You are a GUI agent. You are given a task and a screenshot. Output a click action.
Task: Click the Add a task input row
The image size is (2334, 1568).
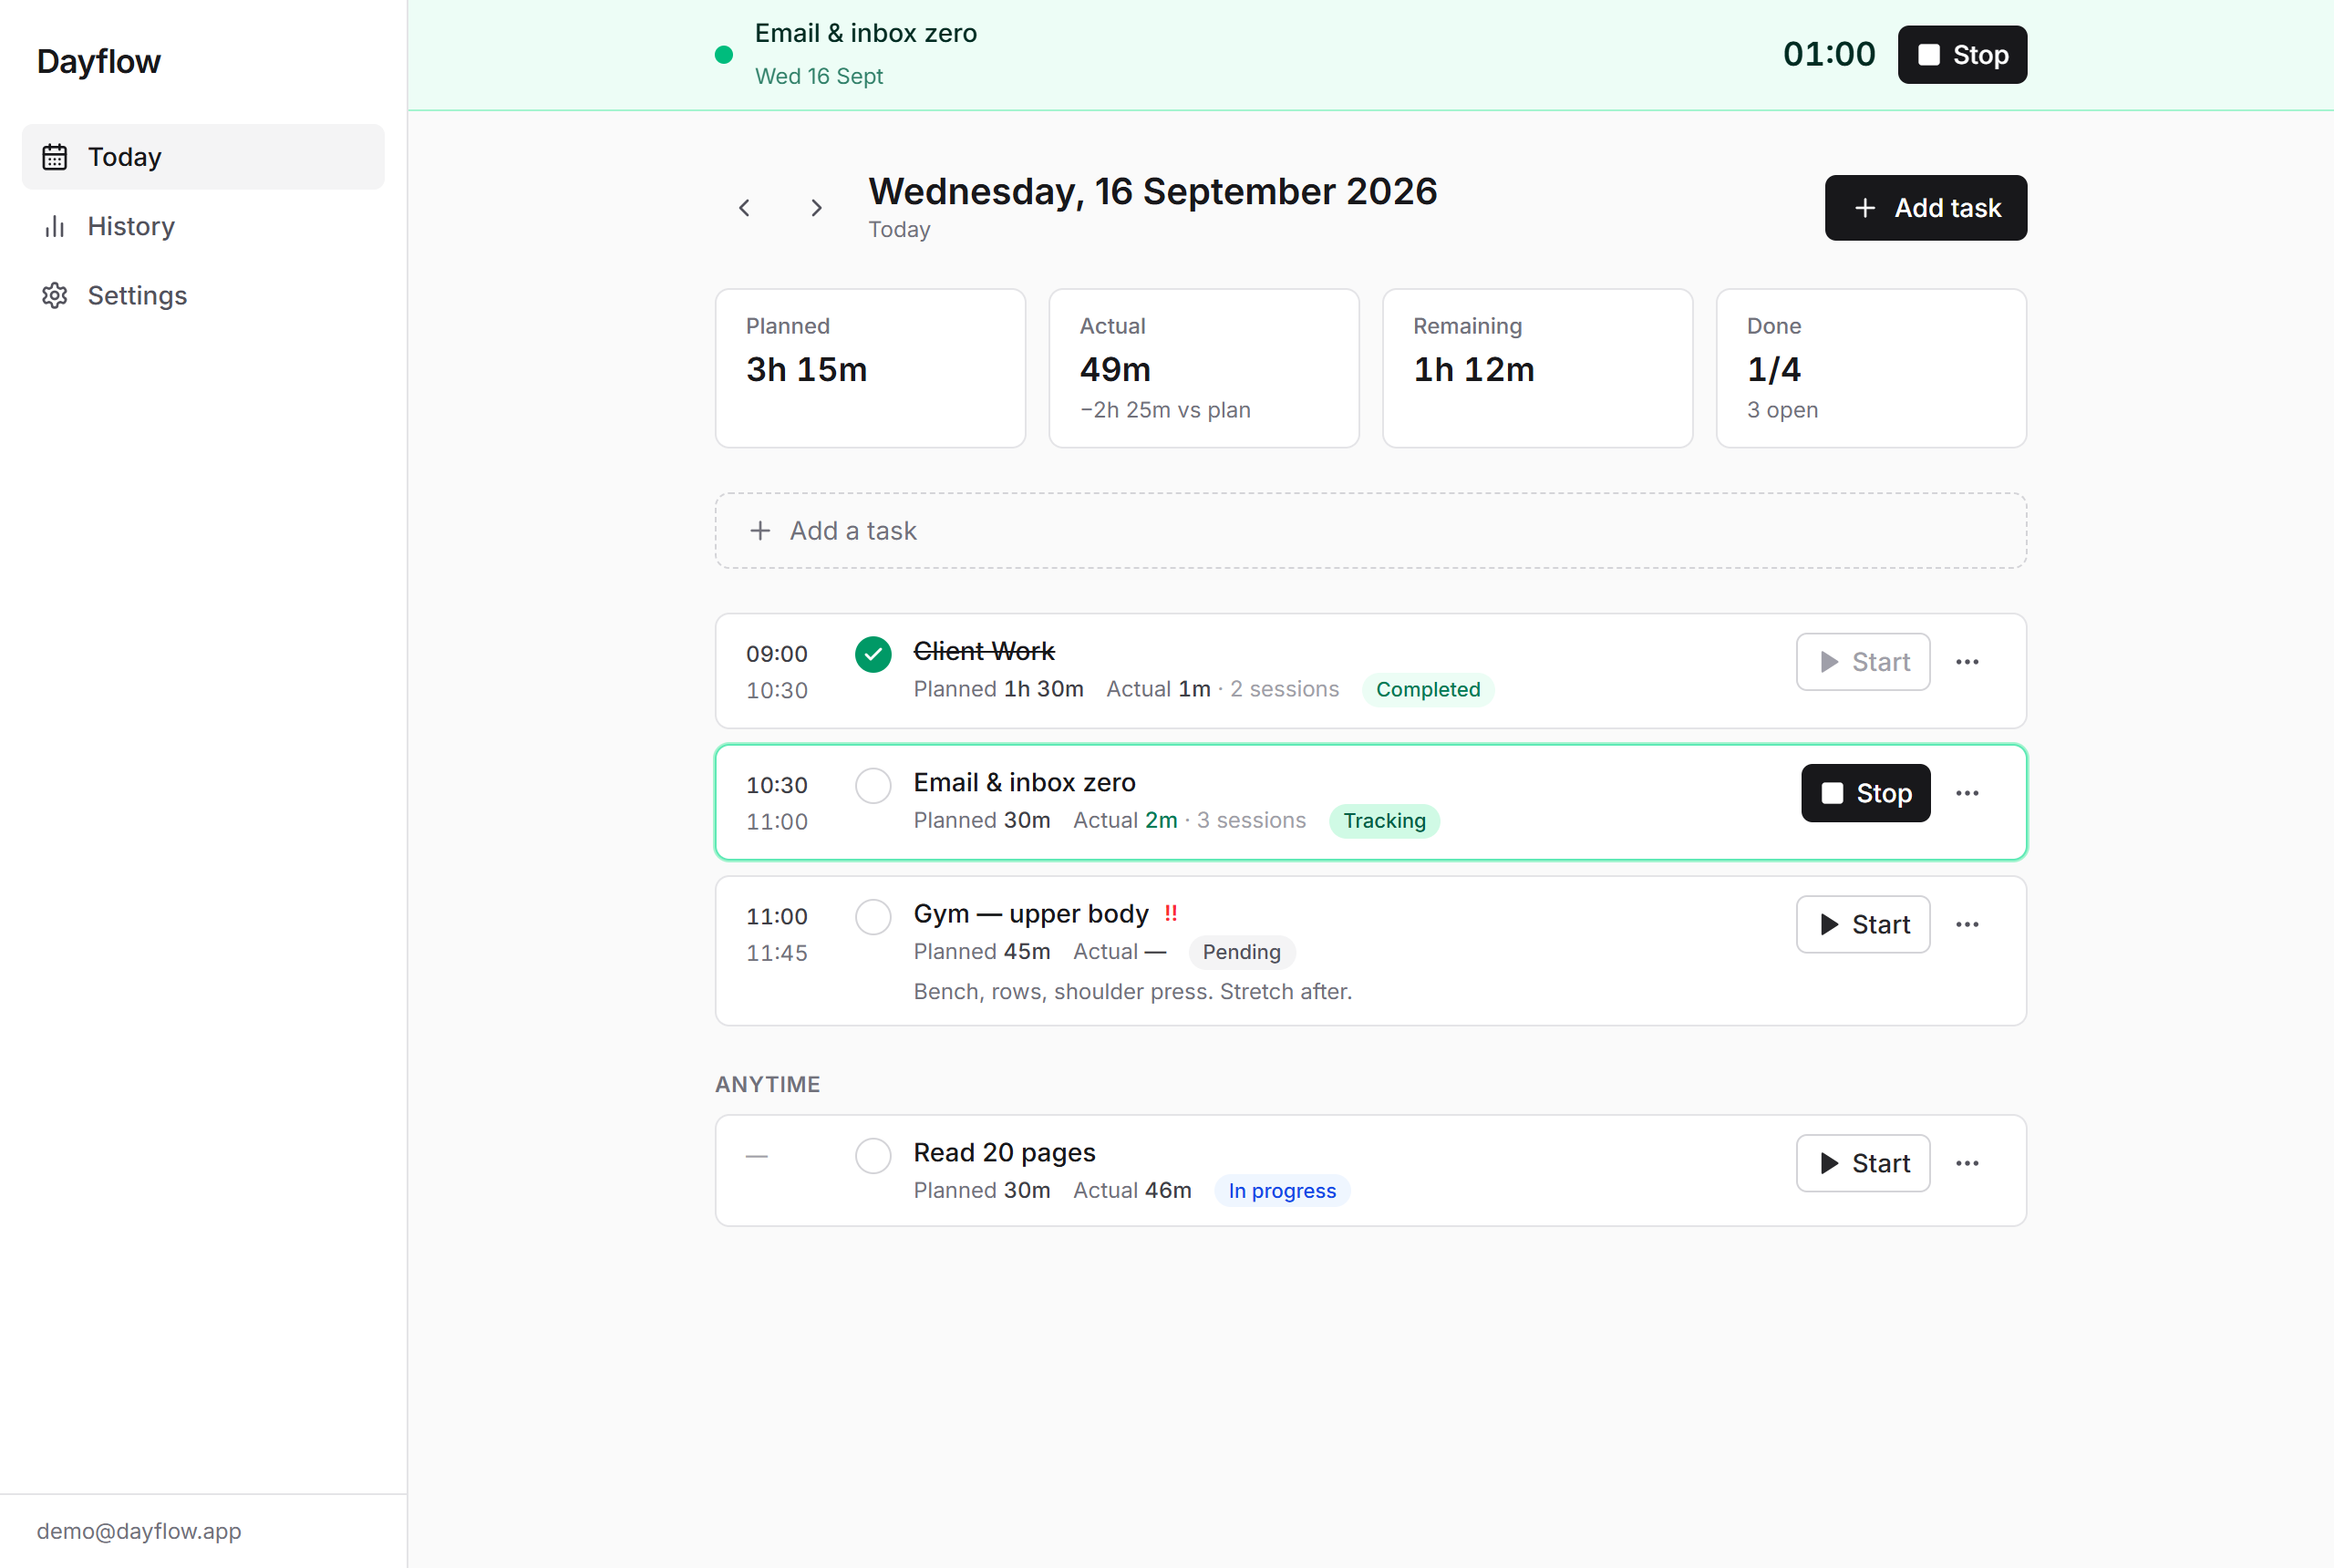coord(1370,531)
